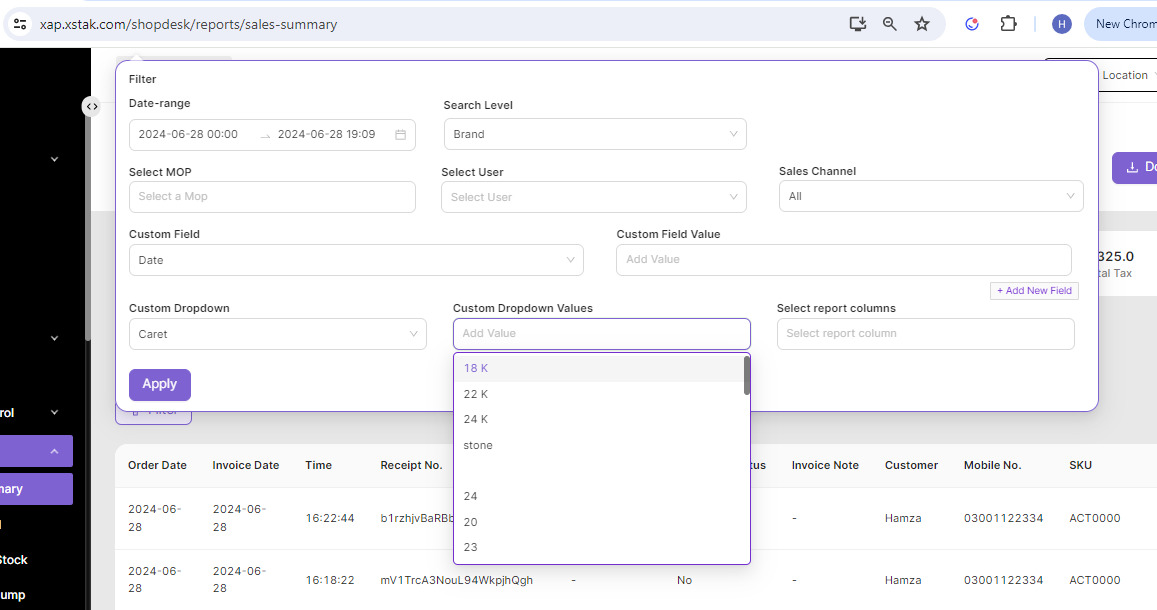The image size is (1157, 610).
Task: Click the Select report columns field
Action: [x=925, y=334]
